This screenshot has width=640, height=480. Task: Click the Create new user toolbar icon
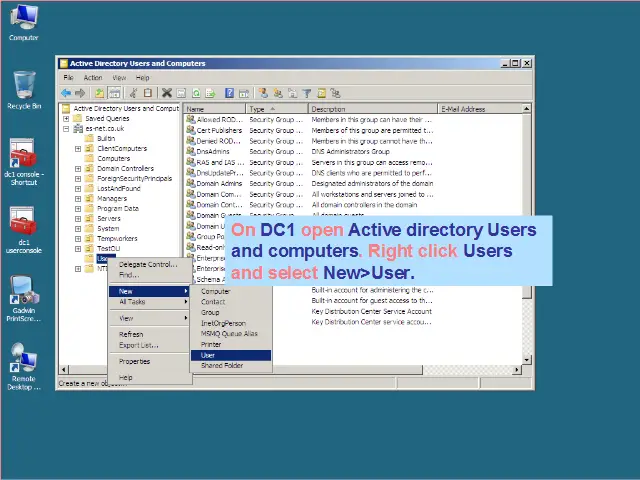point(263,93)
